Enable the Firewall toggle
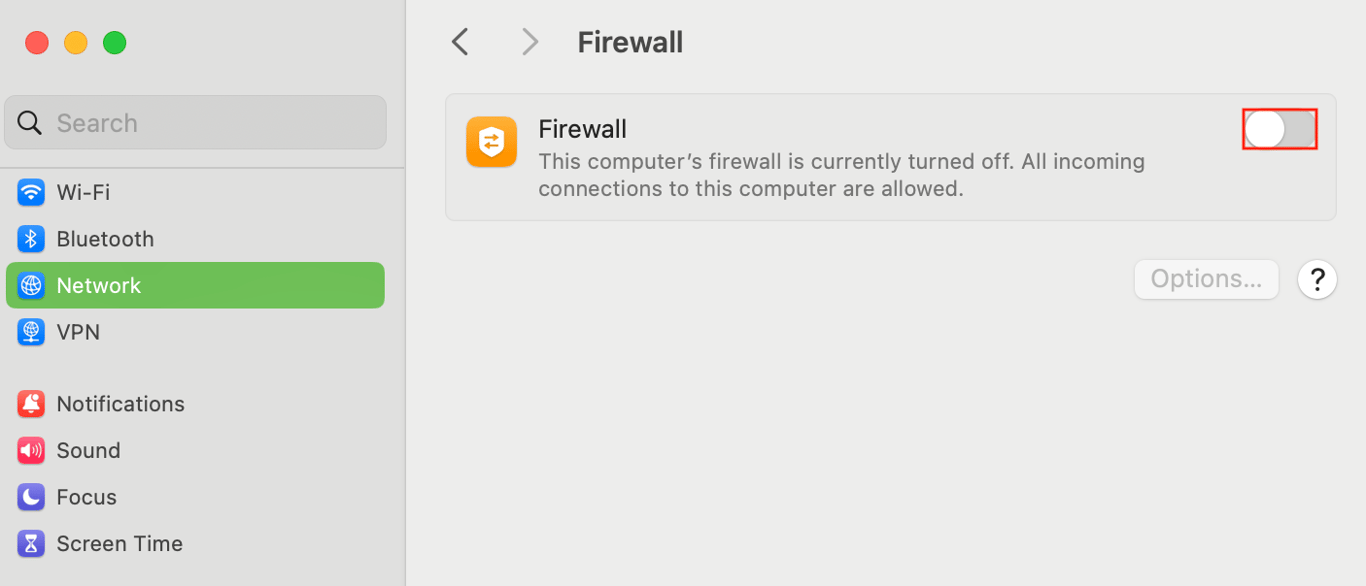The image size is (1366, 586). pos(1279,129)
